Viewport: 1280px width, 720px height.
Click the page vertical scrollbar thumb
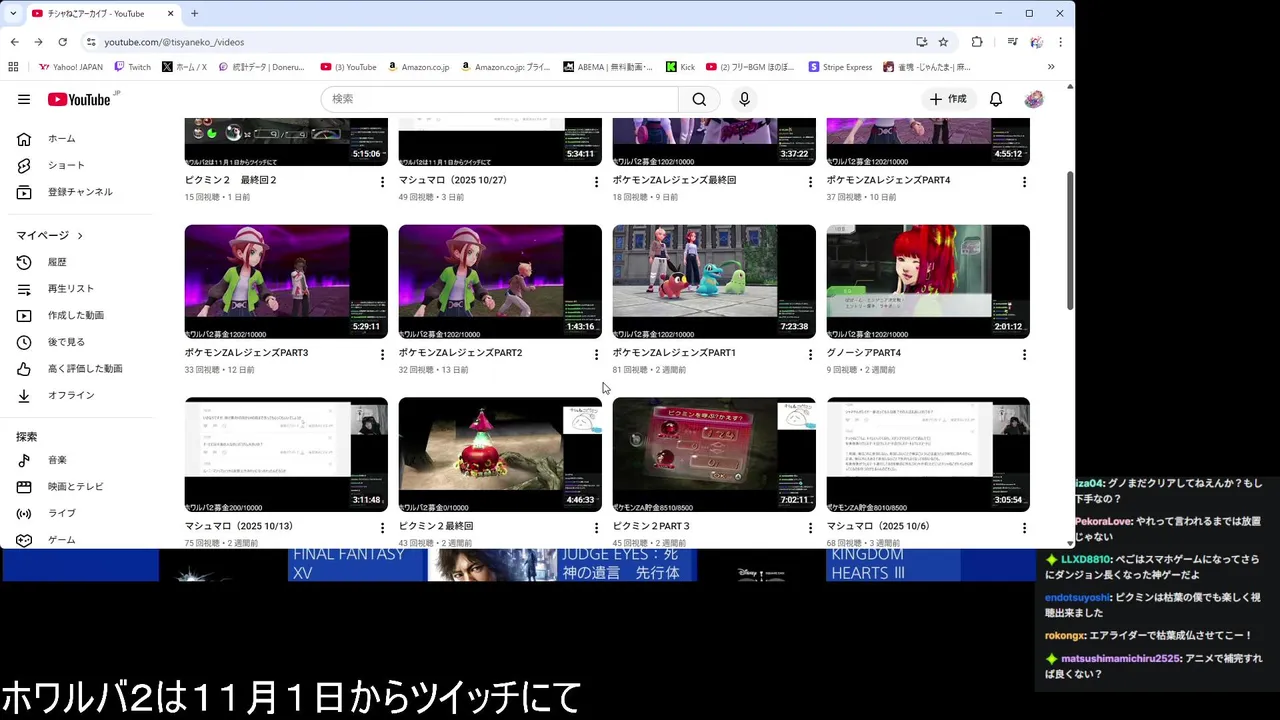[1070, 240]
